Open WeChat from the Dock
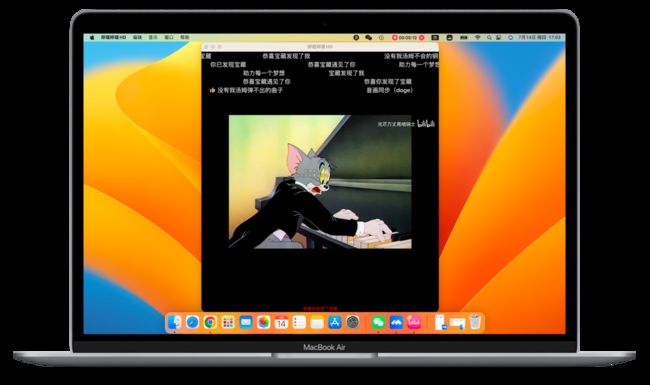 (378, 322)
